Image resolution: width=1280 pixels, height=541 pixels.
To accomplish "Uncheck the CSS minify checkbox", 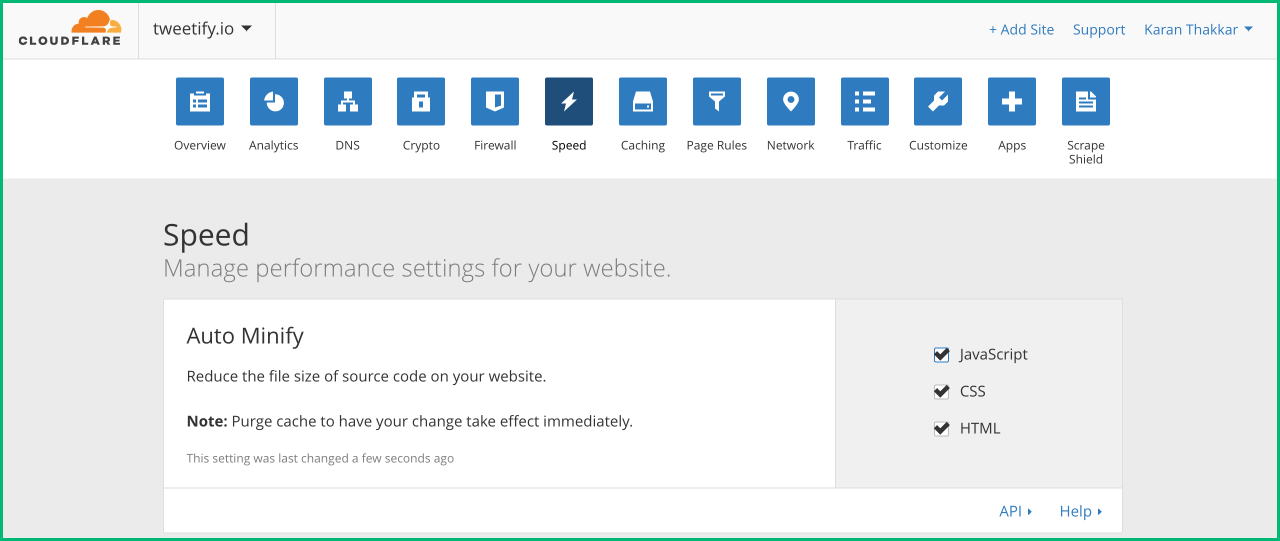I will pyautogui.click(x=941, y=392).
